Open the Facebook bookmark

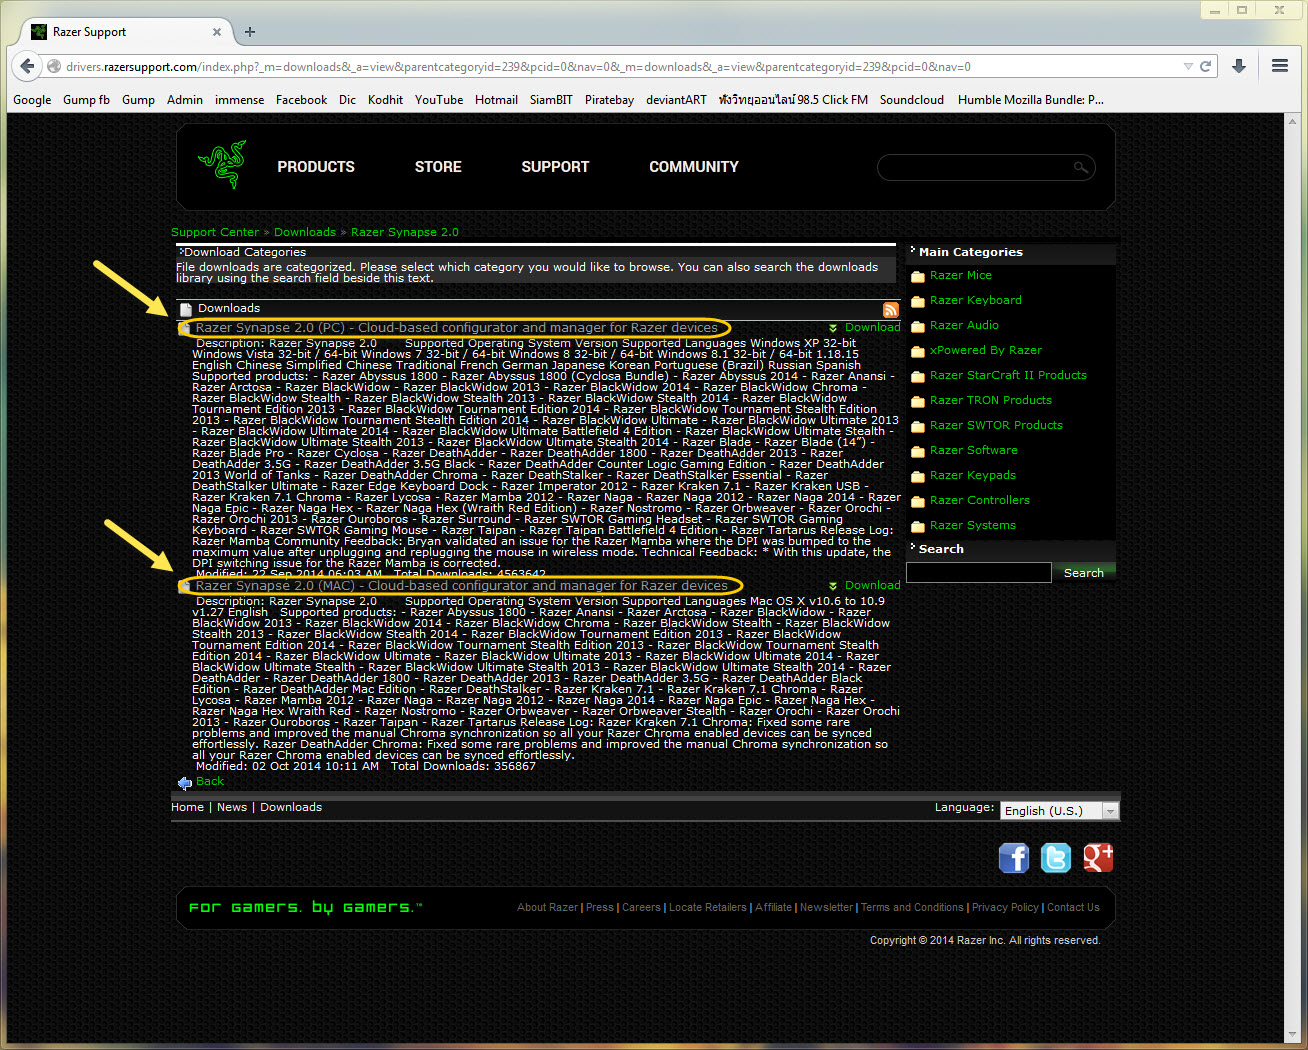[x=301, y=100]
